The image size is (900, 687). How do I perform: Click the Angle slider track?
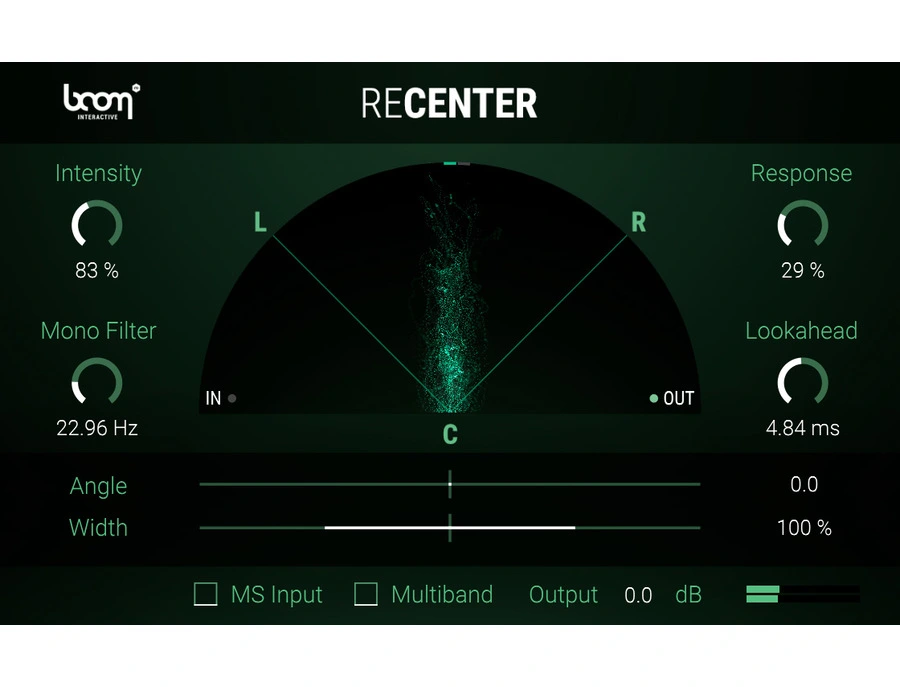pyautogui.click(x=450, y=484)
